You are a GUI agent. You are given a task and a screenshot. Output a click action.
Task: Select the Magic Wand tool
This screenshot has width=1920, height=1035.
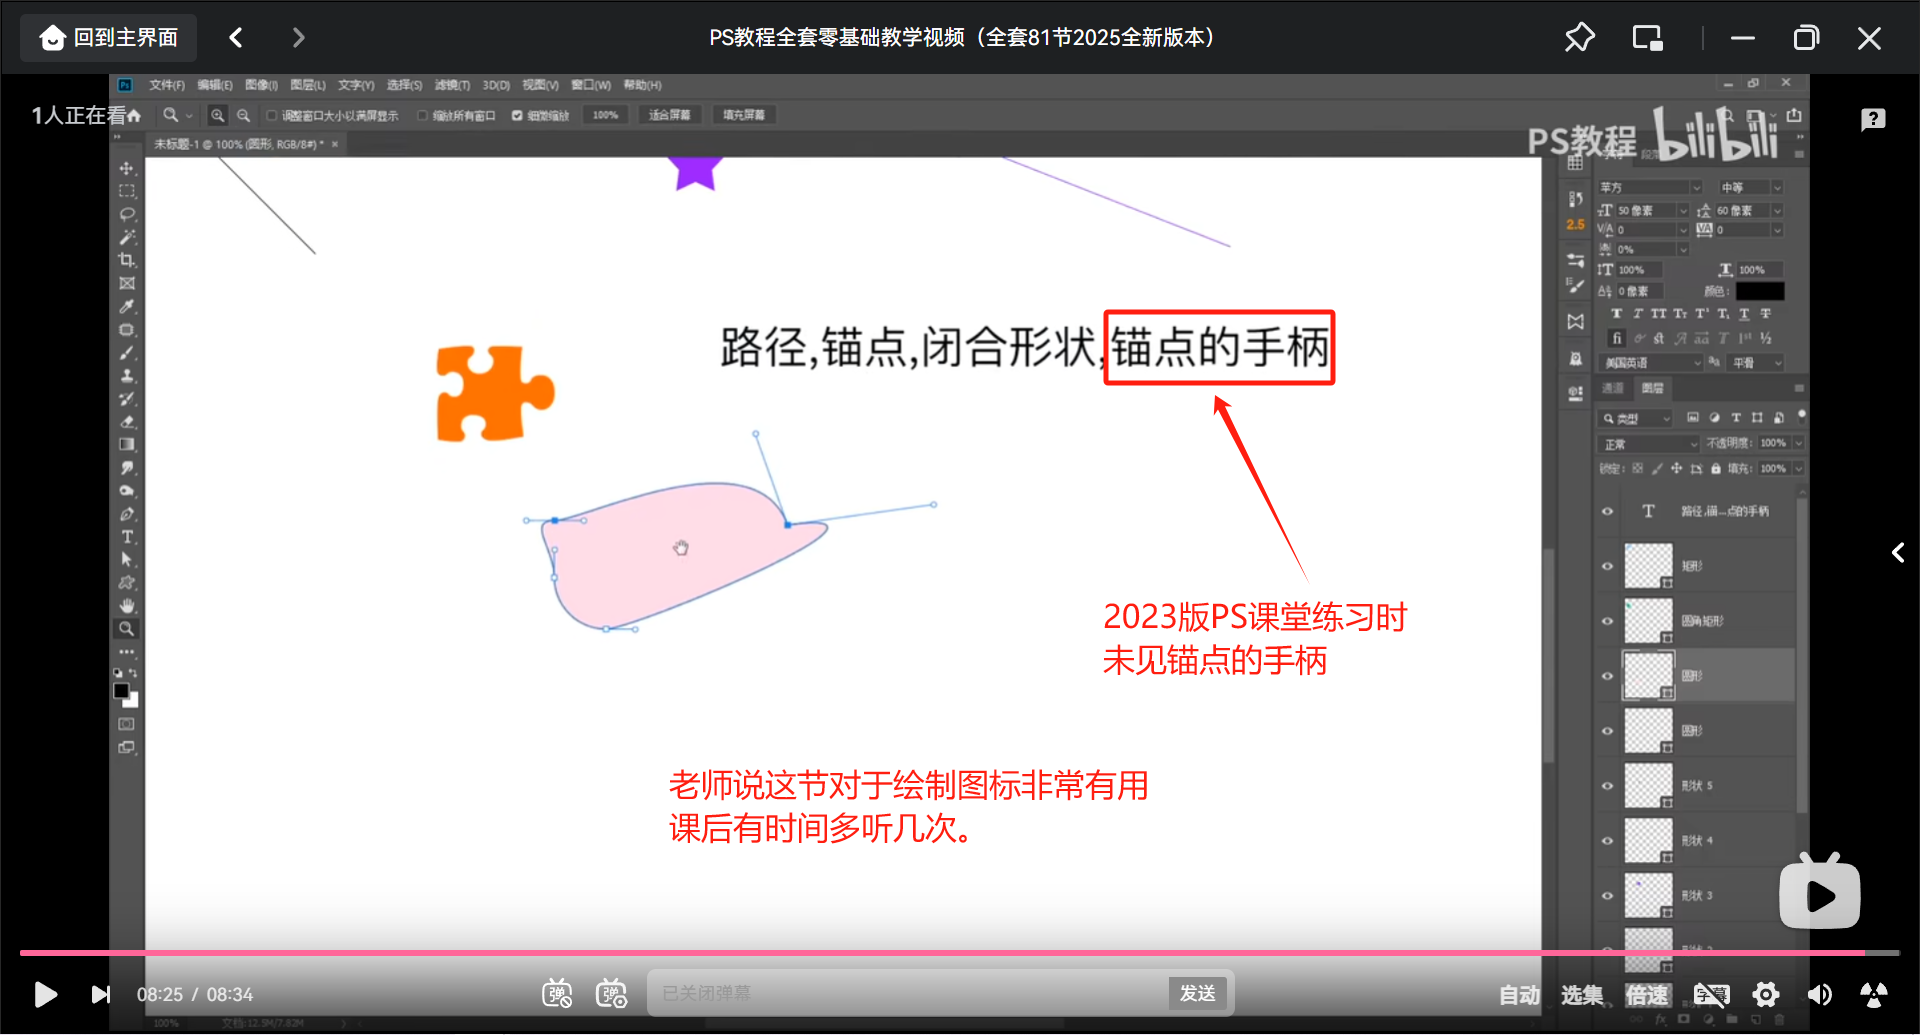pyautogui.click(x=127, y=237)
